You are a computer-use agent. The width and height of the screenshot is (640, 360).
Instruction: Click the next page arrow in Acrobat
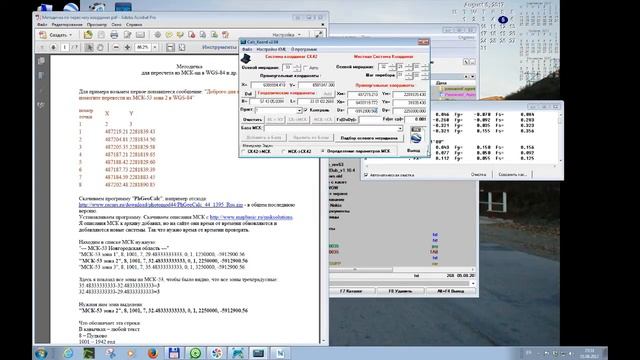[53, 48]
